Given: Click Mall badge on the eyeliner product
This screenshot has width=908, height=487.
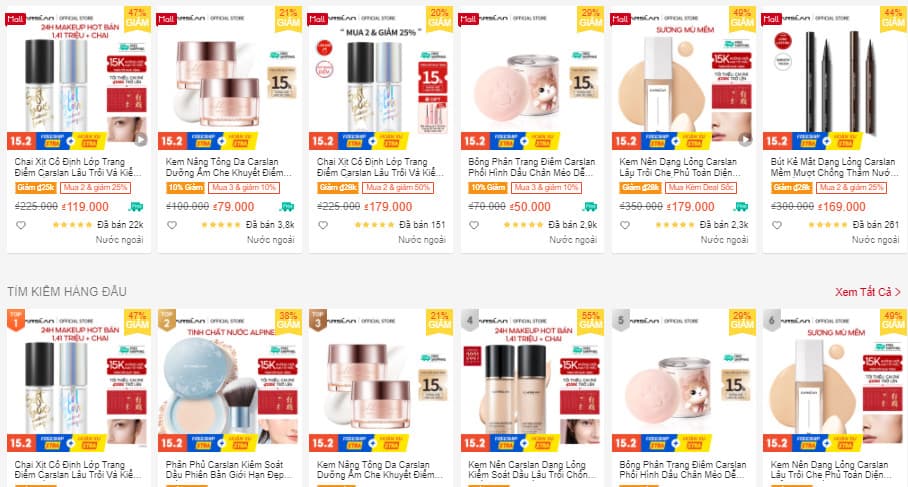Looking at the screenshot, I should point(771,19).
